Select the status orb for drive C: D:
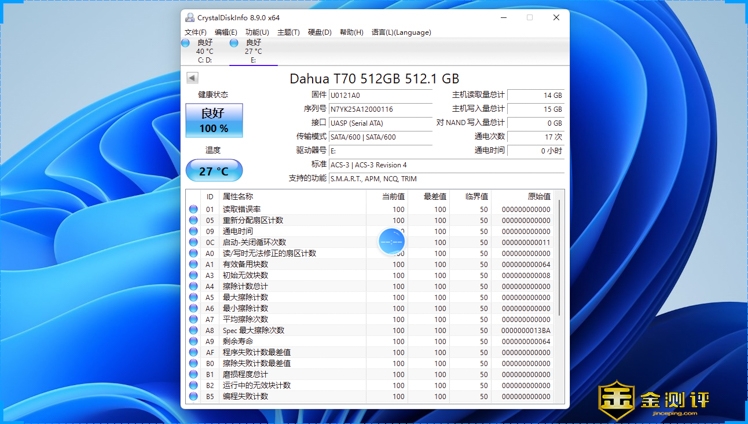748x424 pixels. 186,43
